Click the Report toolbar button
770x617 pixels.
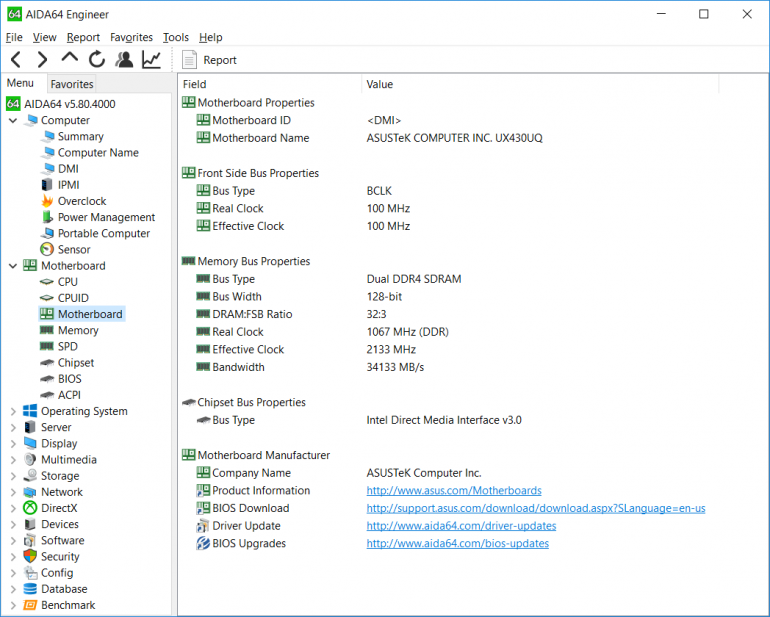coord(209,60)
